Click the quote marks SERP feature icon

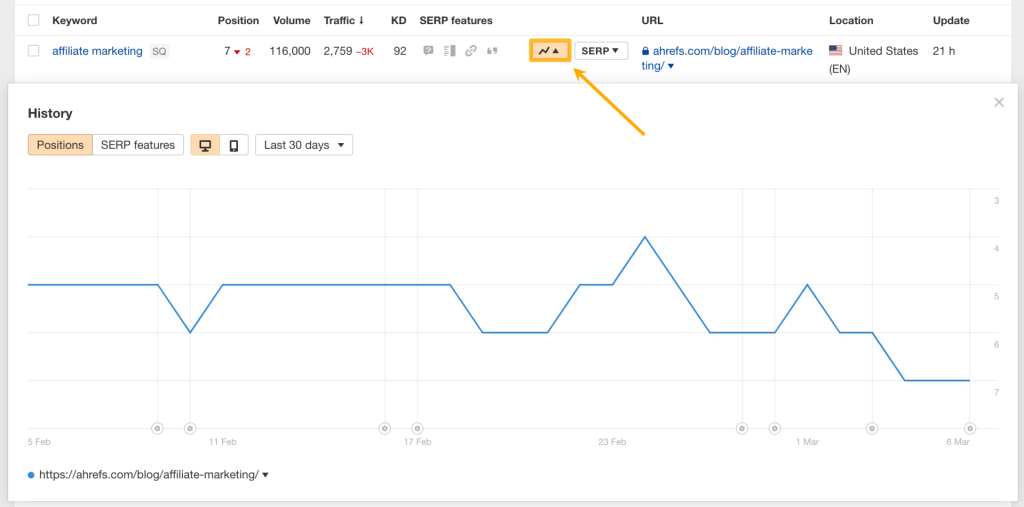point(492,51)
